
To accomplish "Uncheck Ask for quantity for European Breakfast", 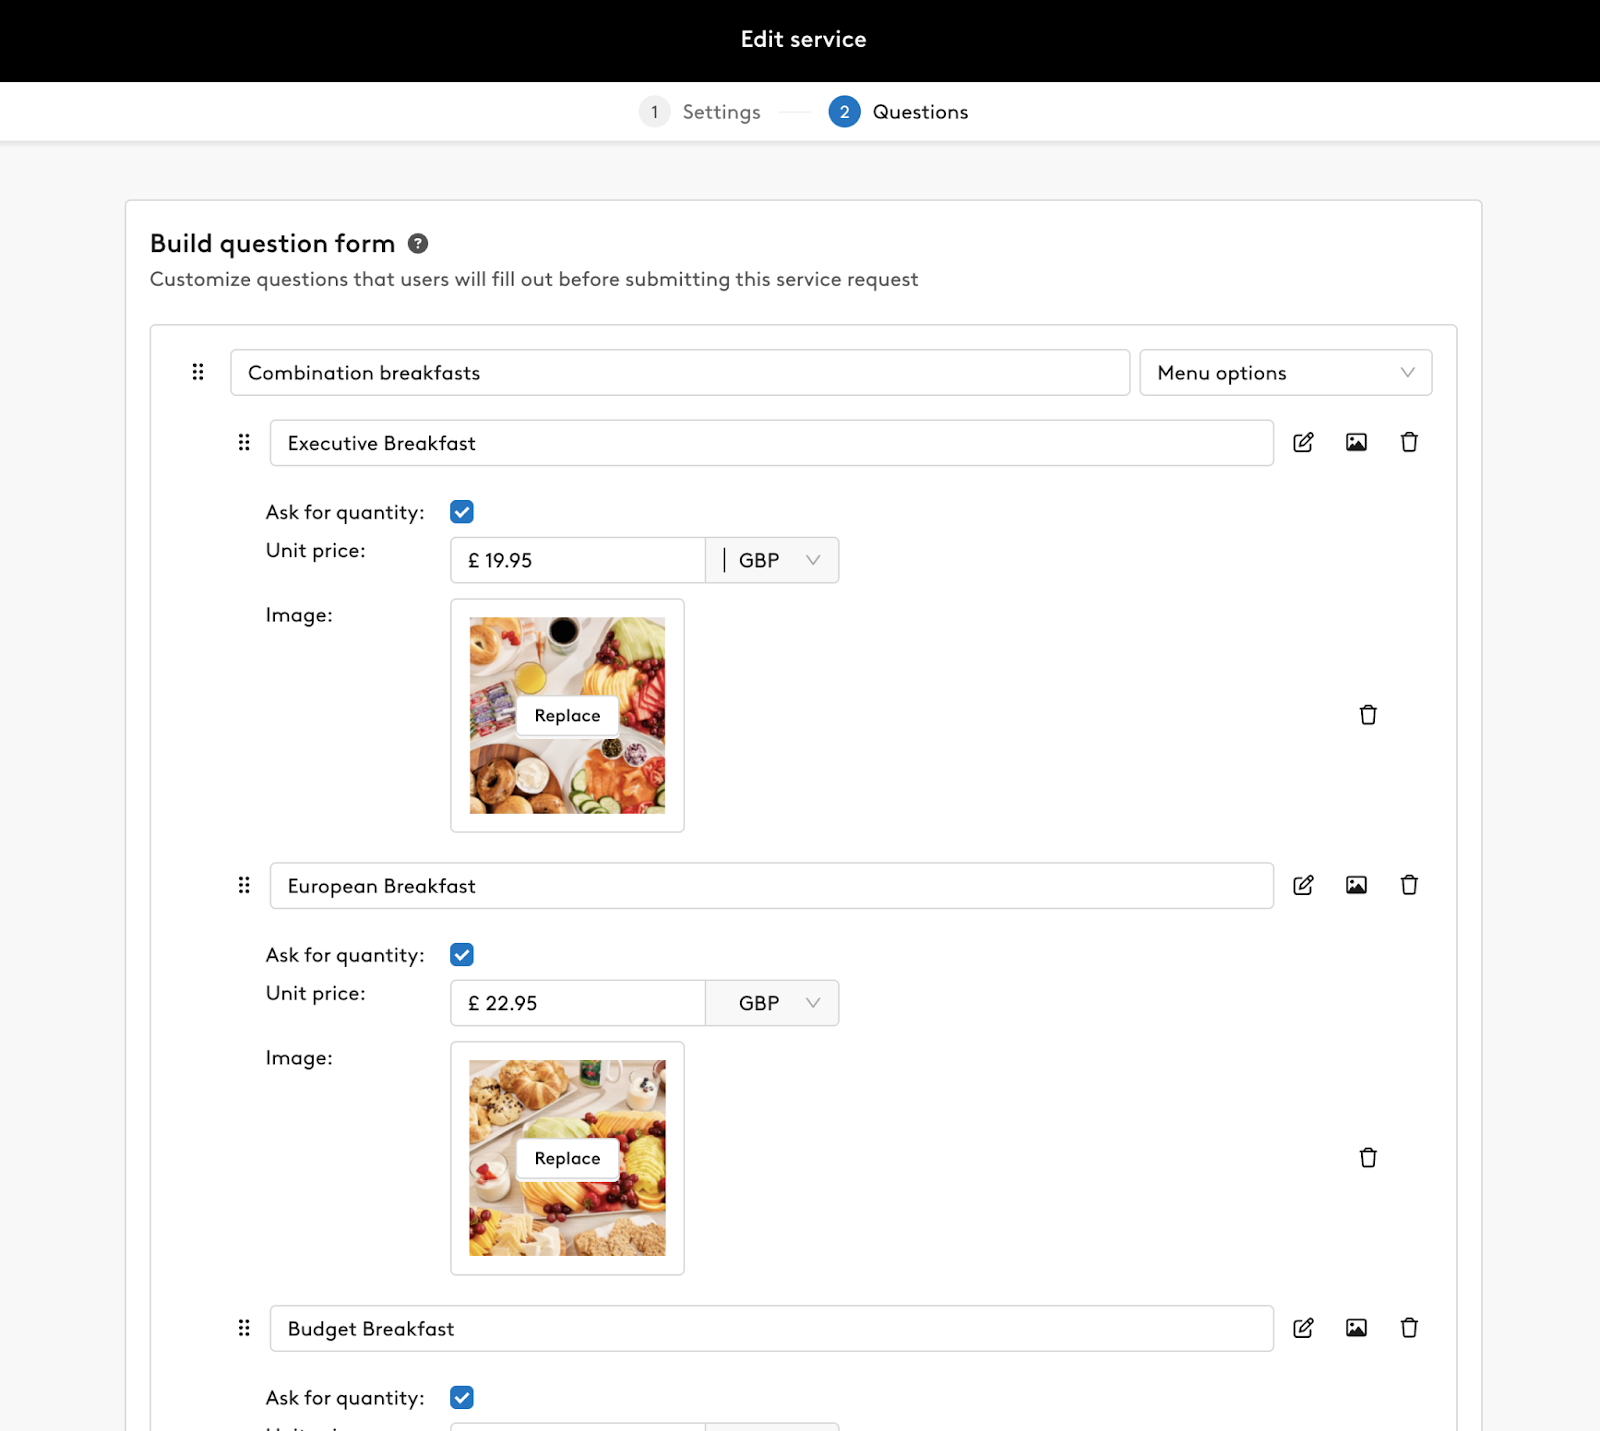I will 462,955.
